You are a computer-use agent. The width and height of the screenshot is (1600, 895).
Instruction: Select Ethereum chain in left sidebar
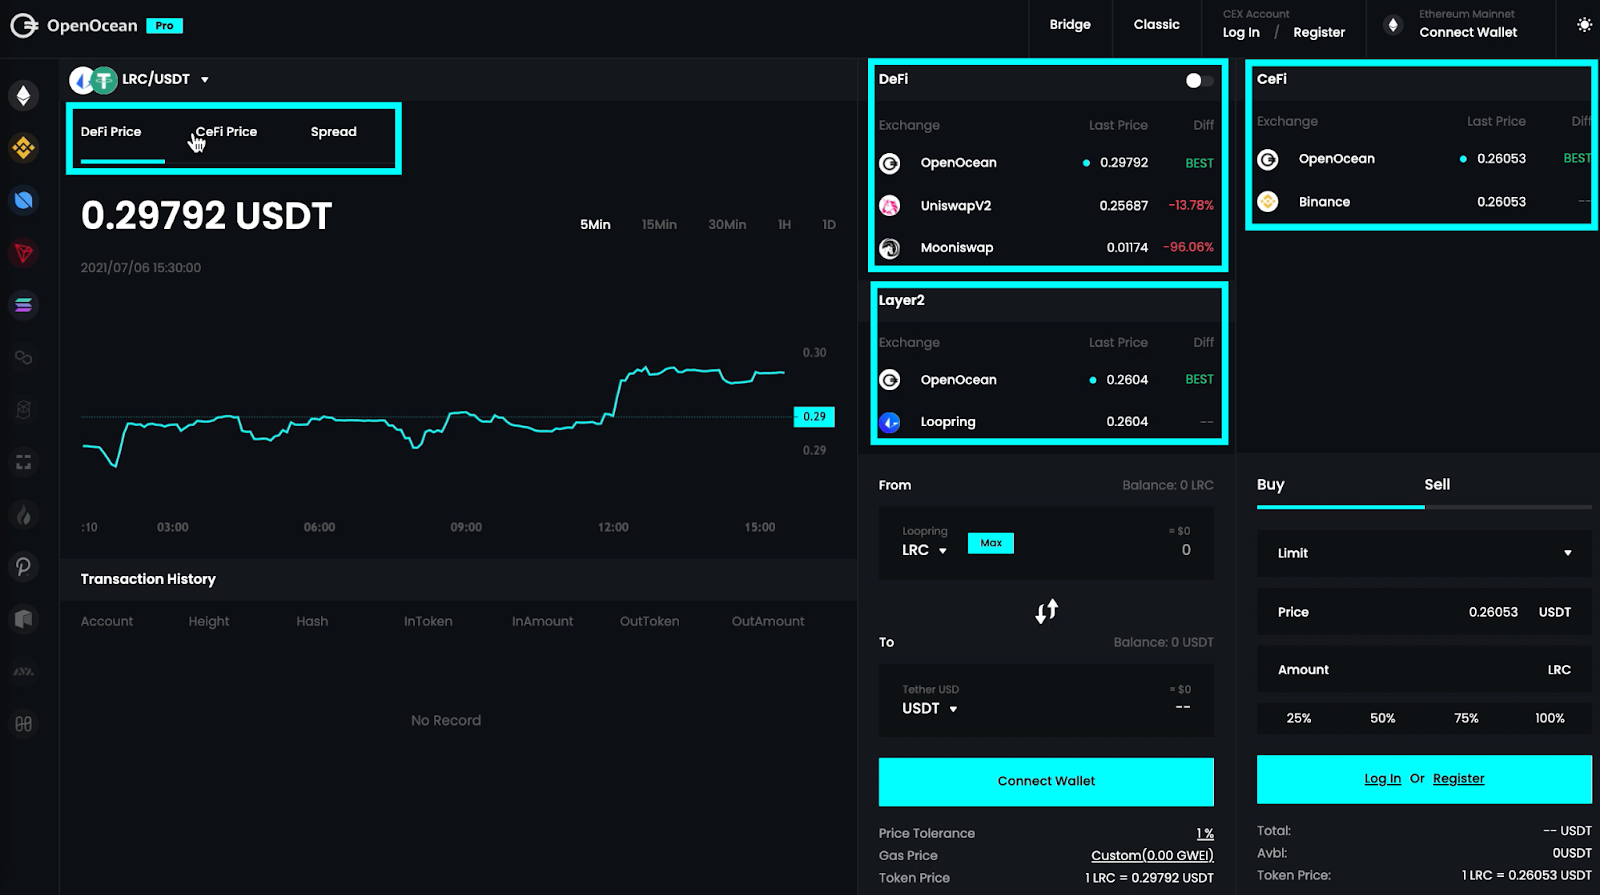pyautogui.click(x=24, y=96)
